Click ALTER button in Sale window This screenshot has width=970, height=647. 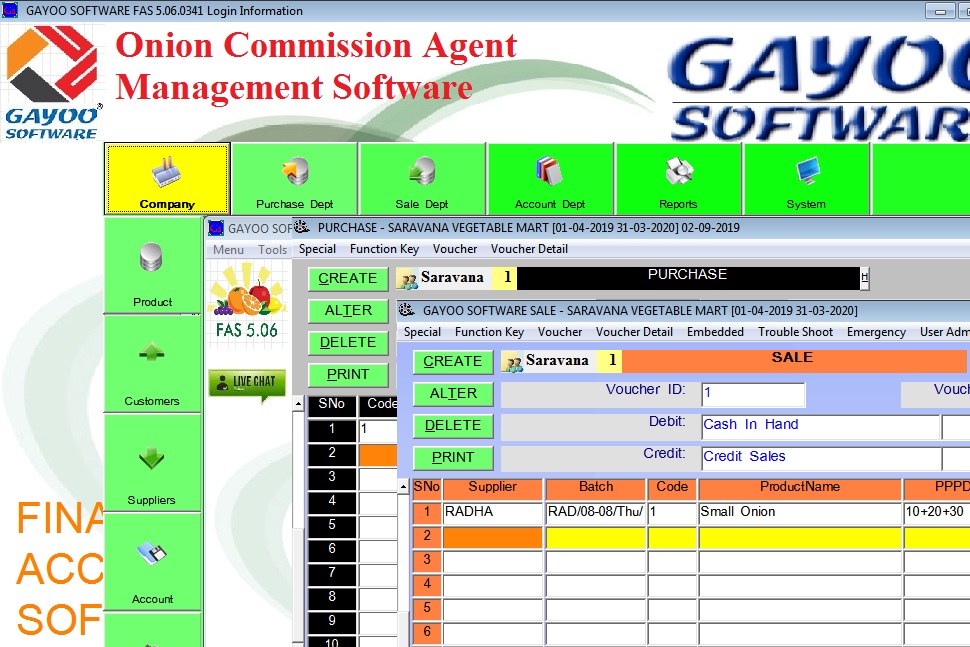453,393
